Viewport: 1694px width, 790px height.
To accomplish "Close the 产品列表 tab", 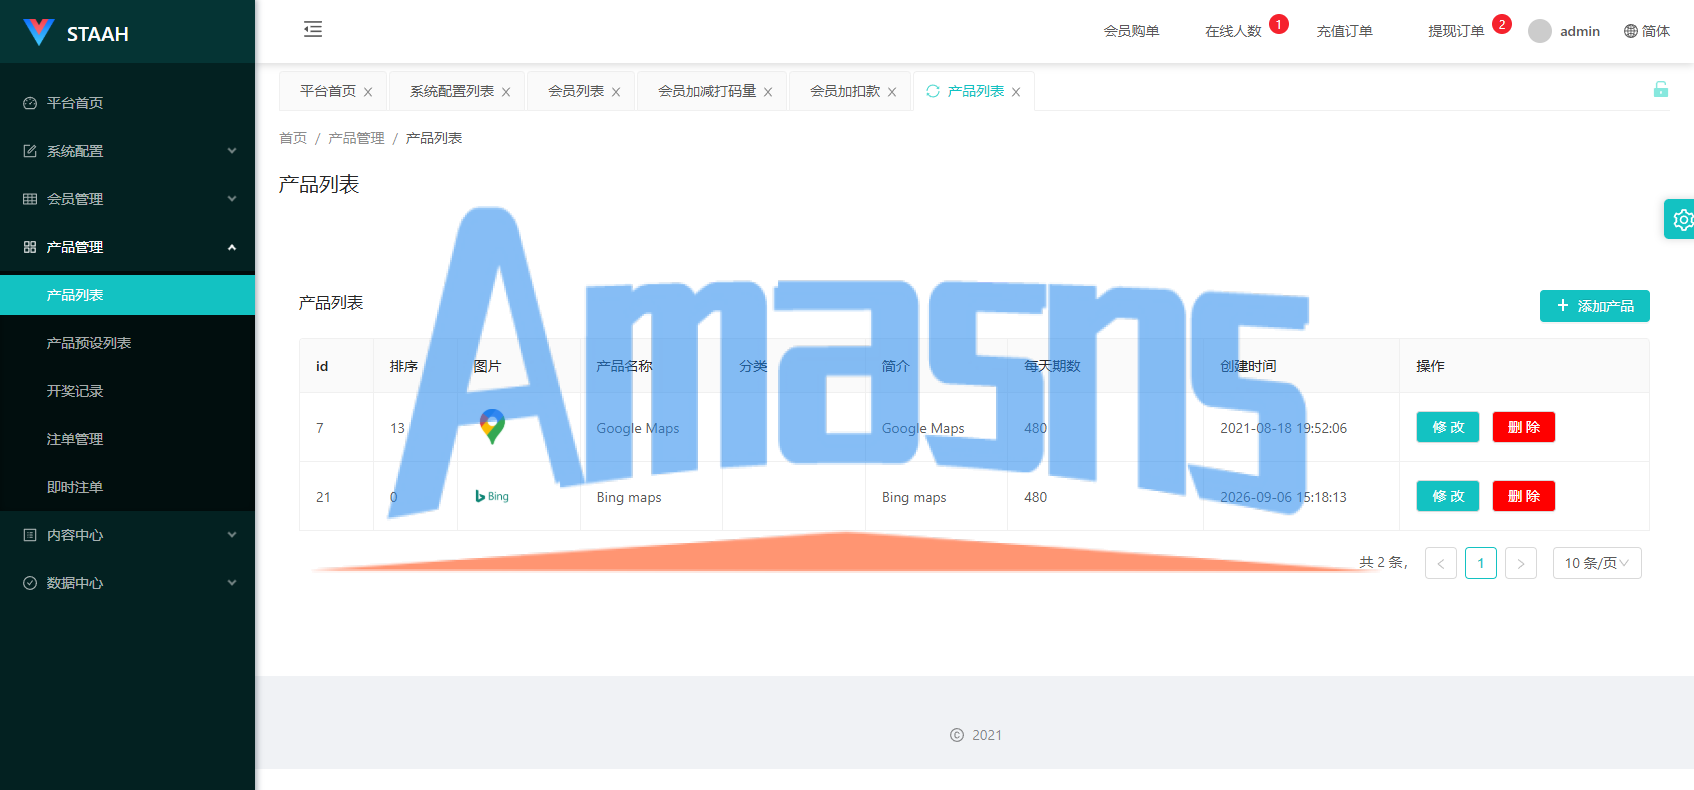I will [x=1016, y=92].
